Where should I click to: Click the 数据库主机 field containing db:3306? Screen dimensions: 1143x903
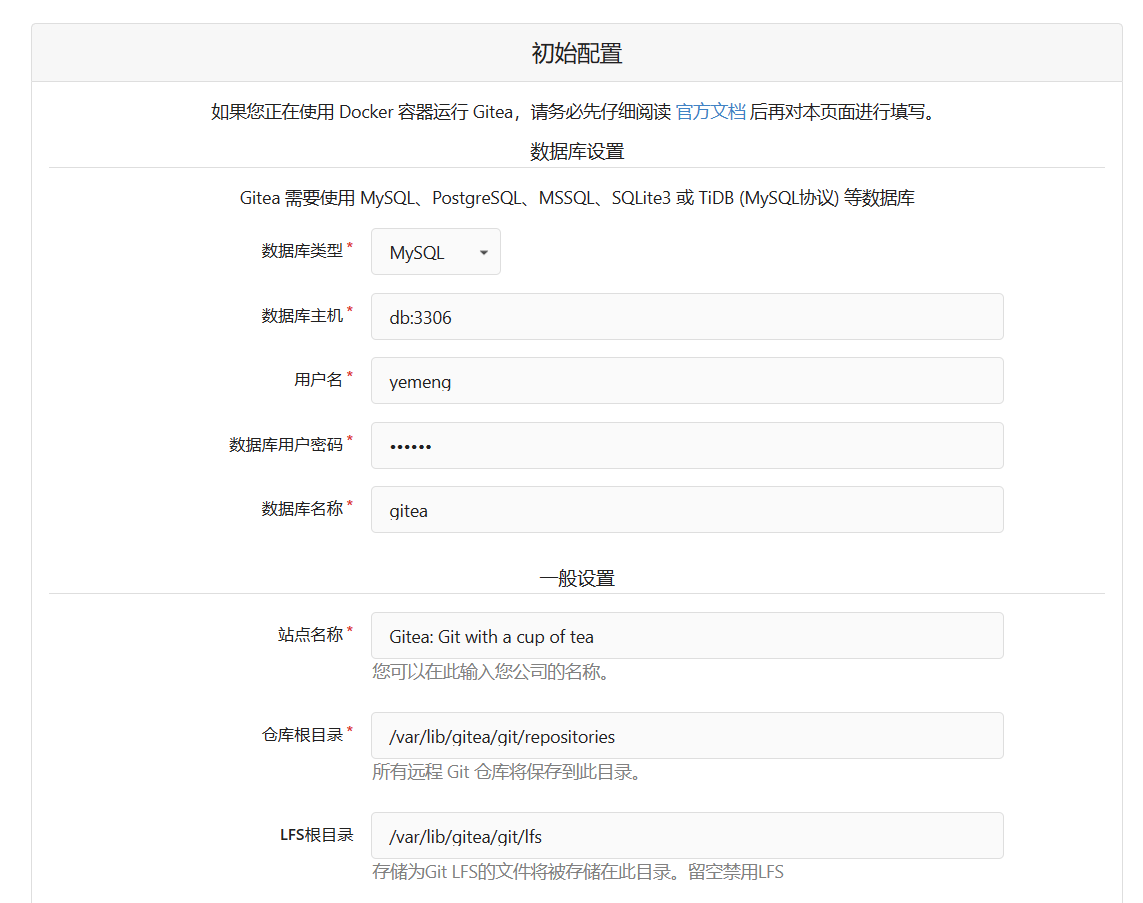tap(686, 317)
